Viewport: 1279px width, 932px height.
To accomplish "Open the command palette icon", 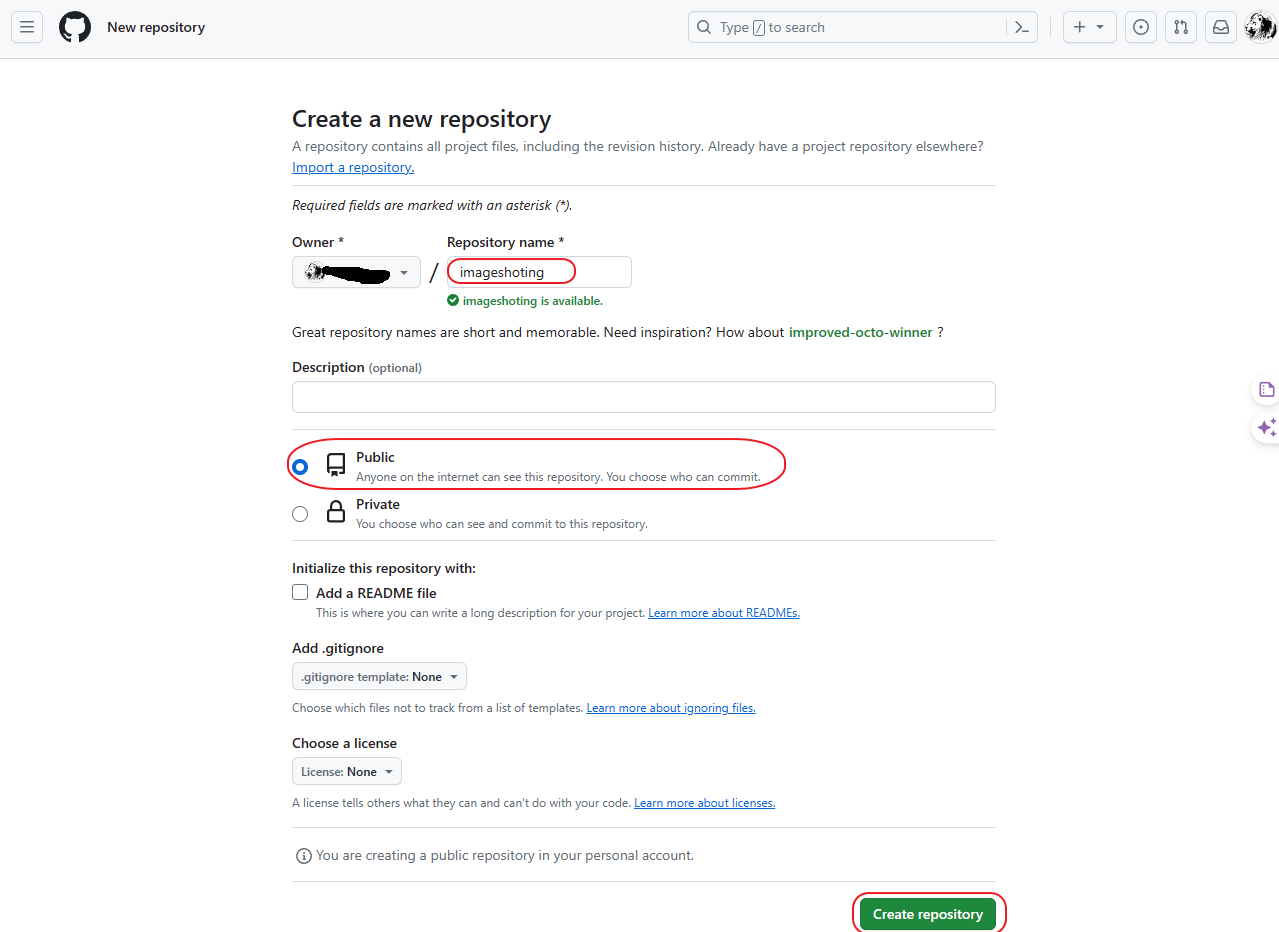I will pos(1022,27).
